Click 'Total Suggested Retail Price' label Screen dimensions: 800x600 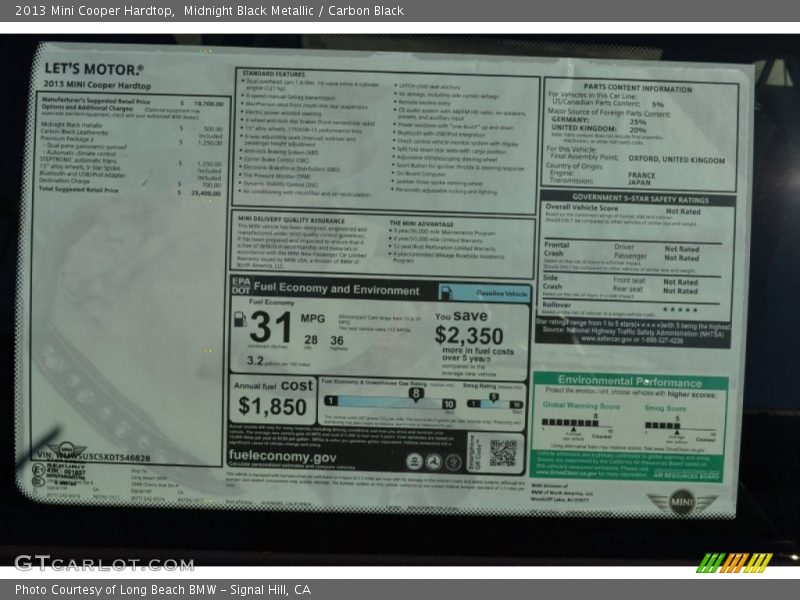[79, 189]
